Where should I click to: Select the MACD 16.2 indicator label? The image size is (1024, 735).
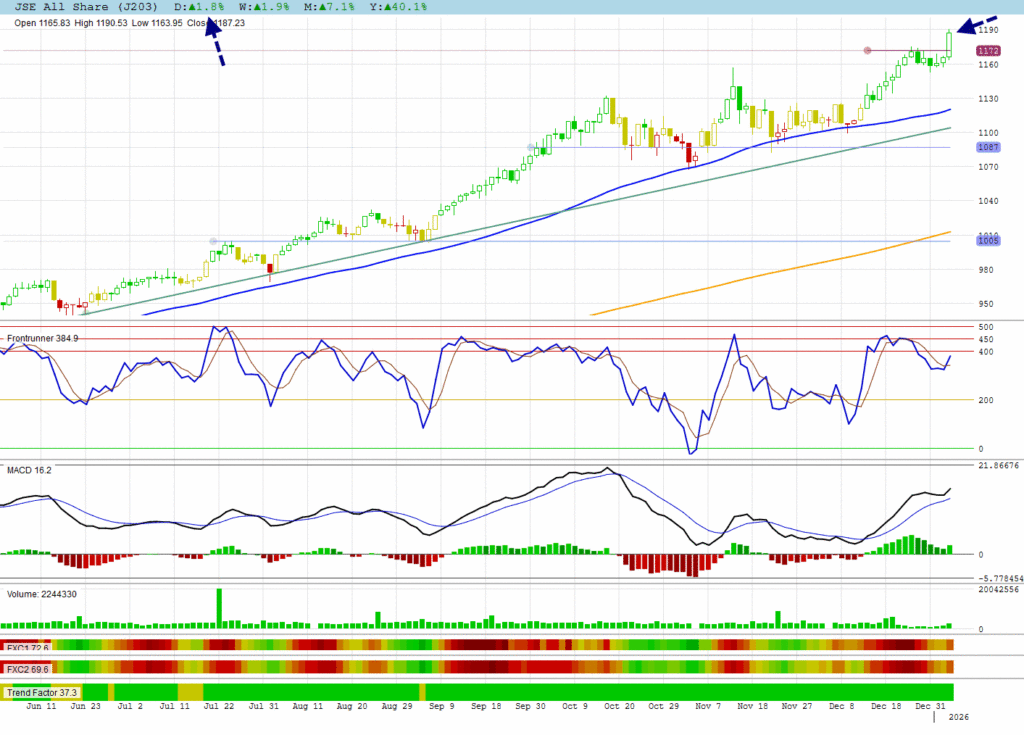click(x=30, y=469)
